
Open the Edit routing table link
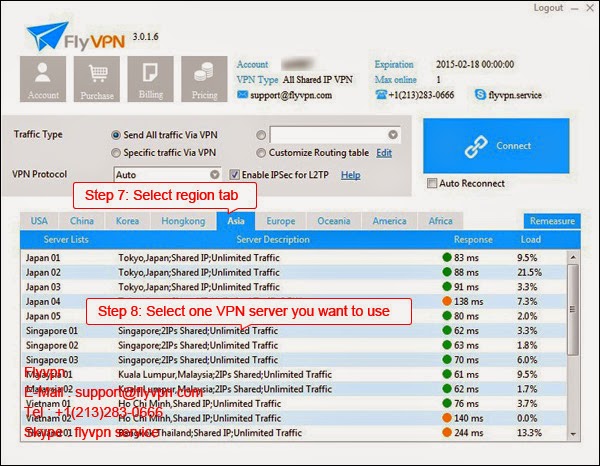tap(384, 153)
